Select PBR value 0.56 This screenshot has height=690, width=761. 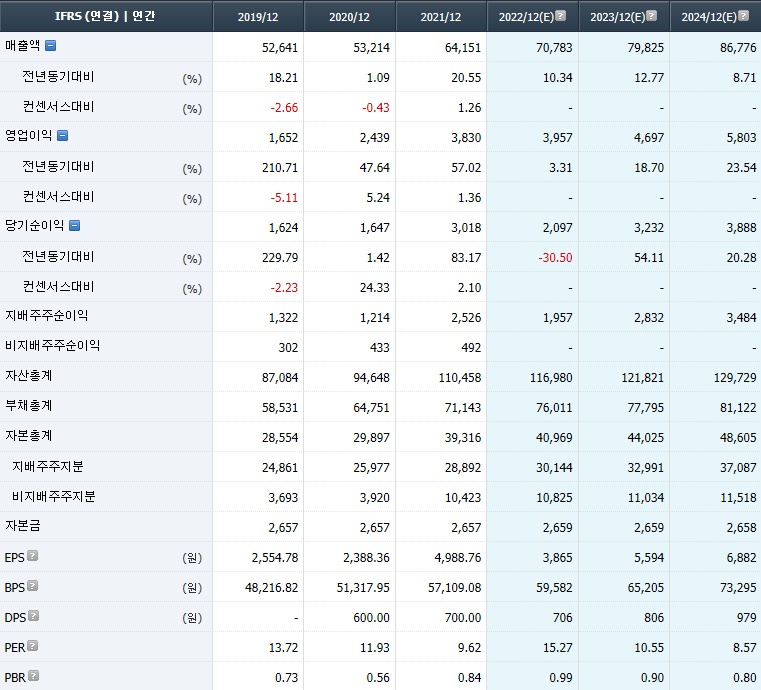(379, 678)
